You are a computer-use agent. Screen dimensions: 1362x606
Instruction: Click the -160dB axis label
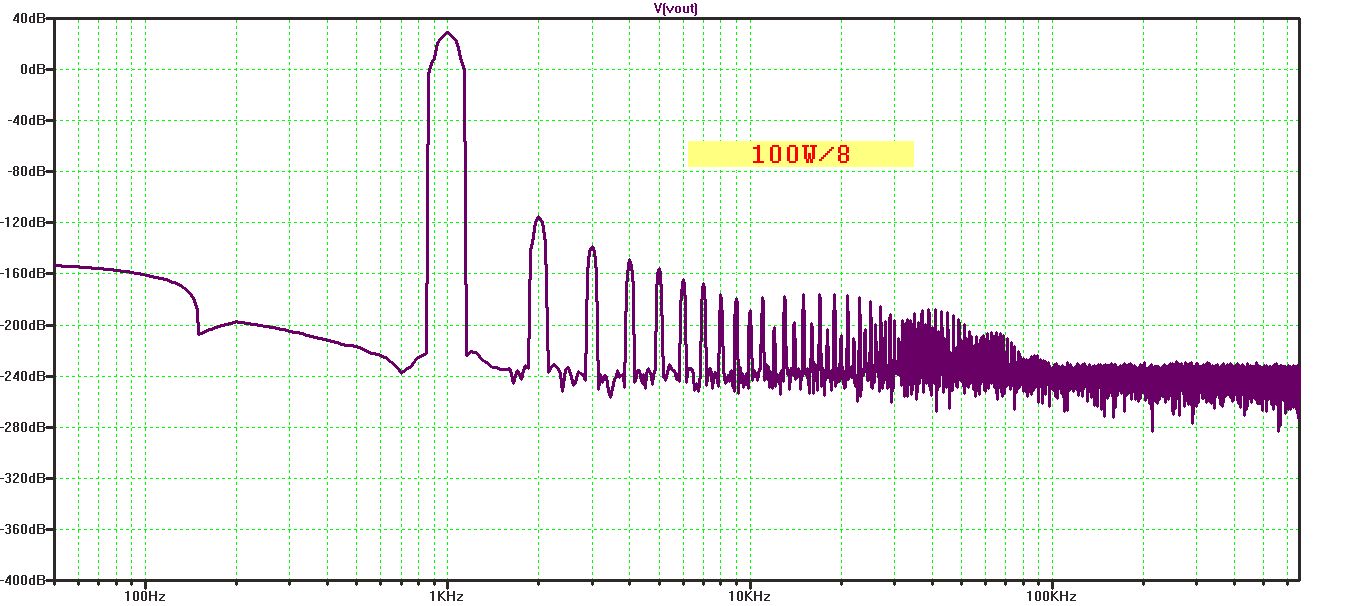pyautogui.click(x=25, y=273)
